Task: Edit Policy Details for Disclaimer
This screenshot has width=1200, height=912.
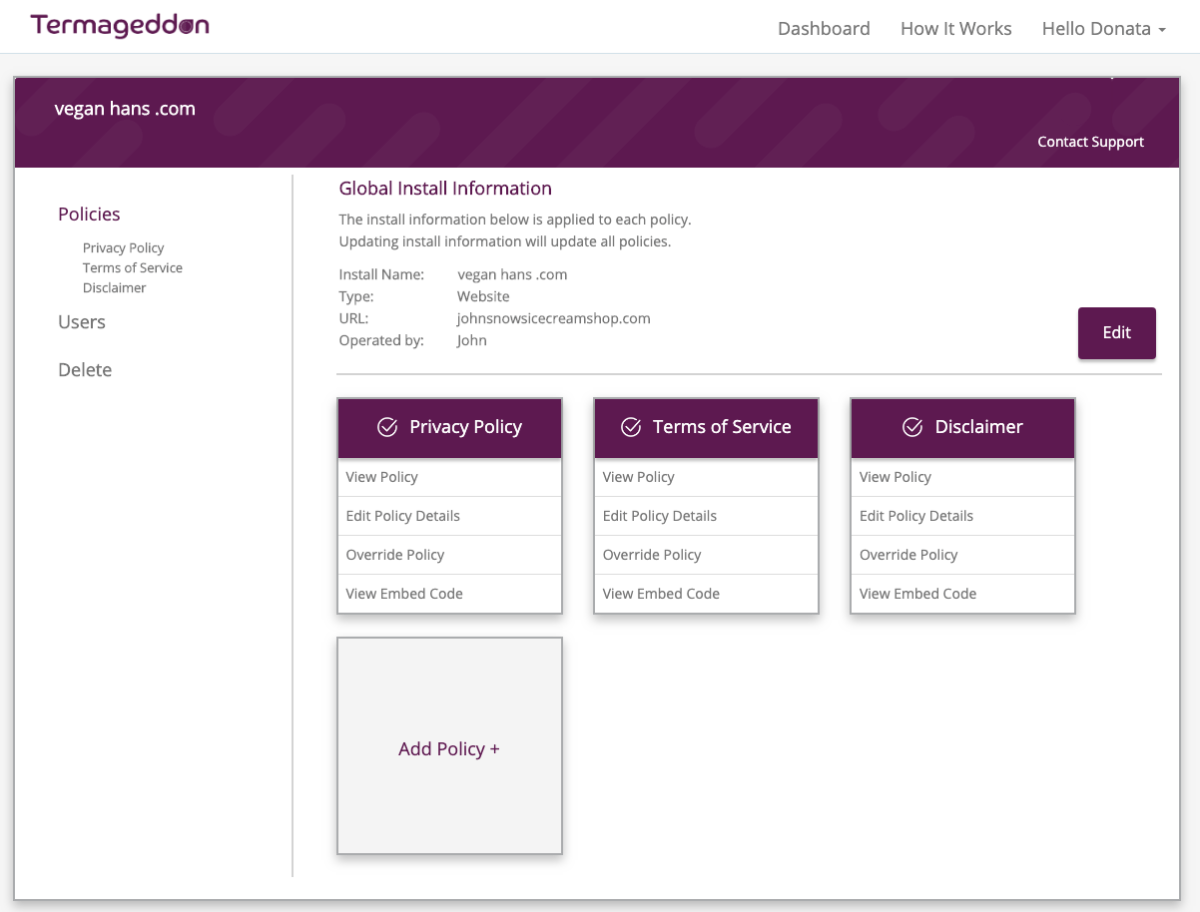Action: pyautogui.click(x=963, y=516)
